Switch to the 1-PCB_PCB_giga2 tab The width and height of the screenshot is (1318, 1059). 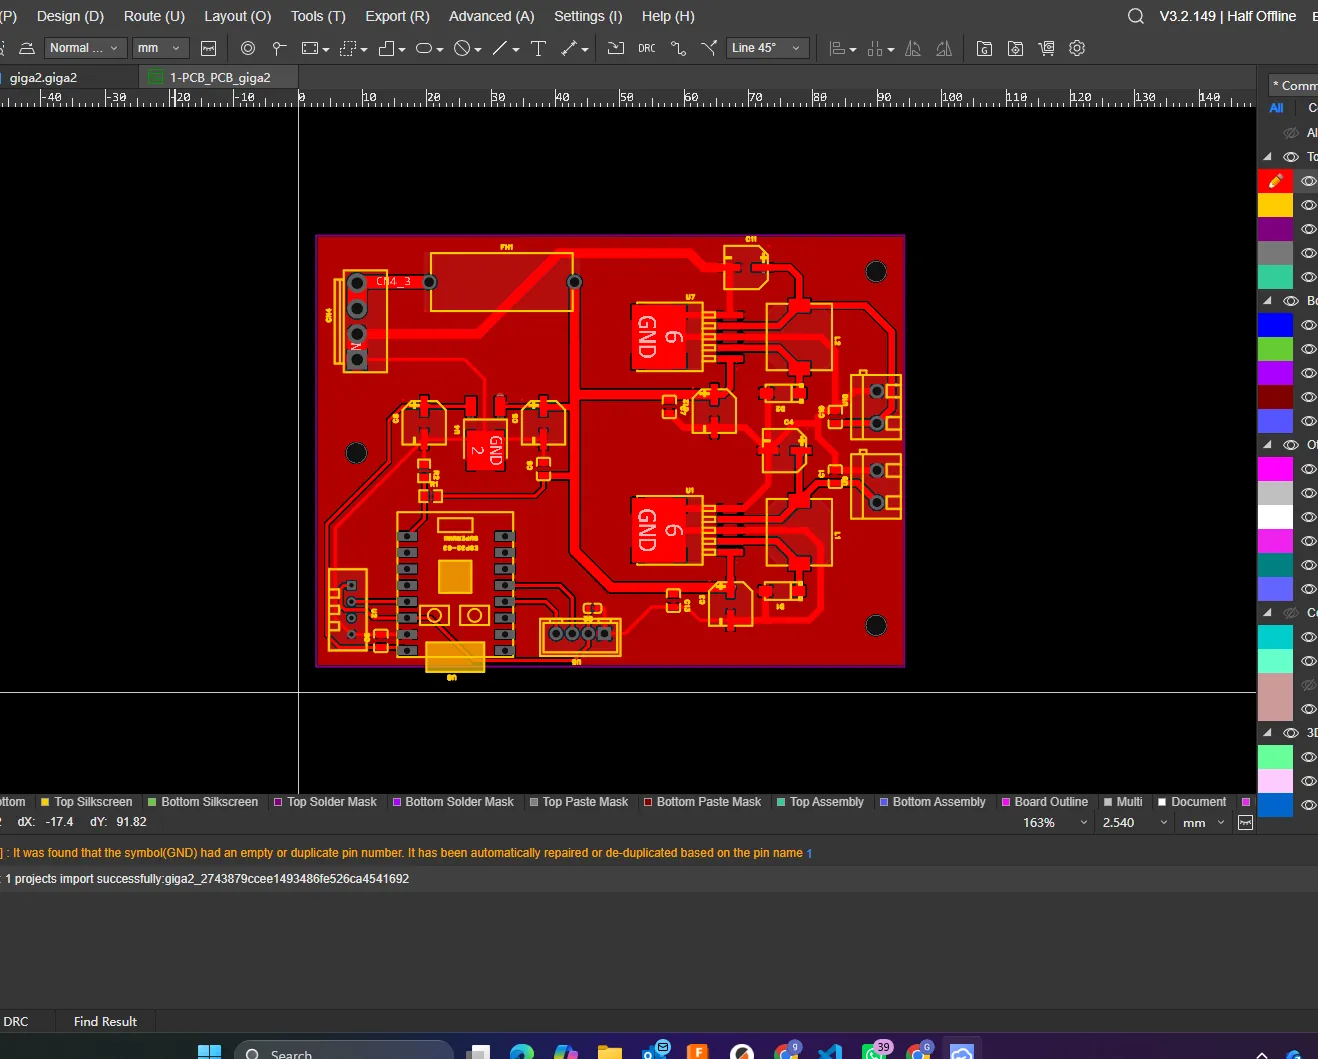click(219, 77)
